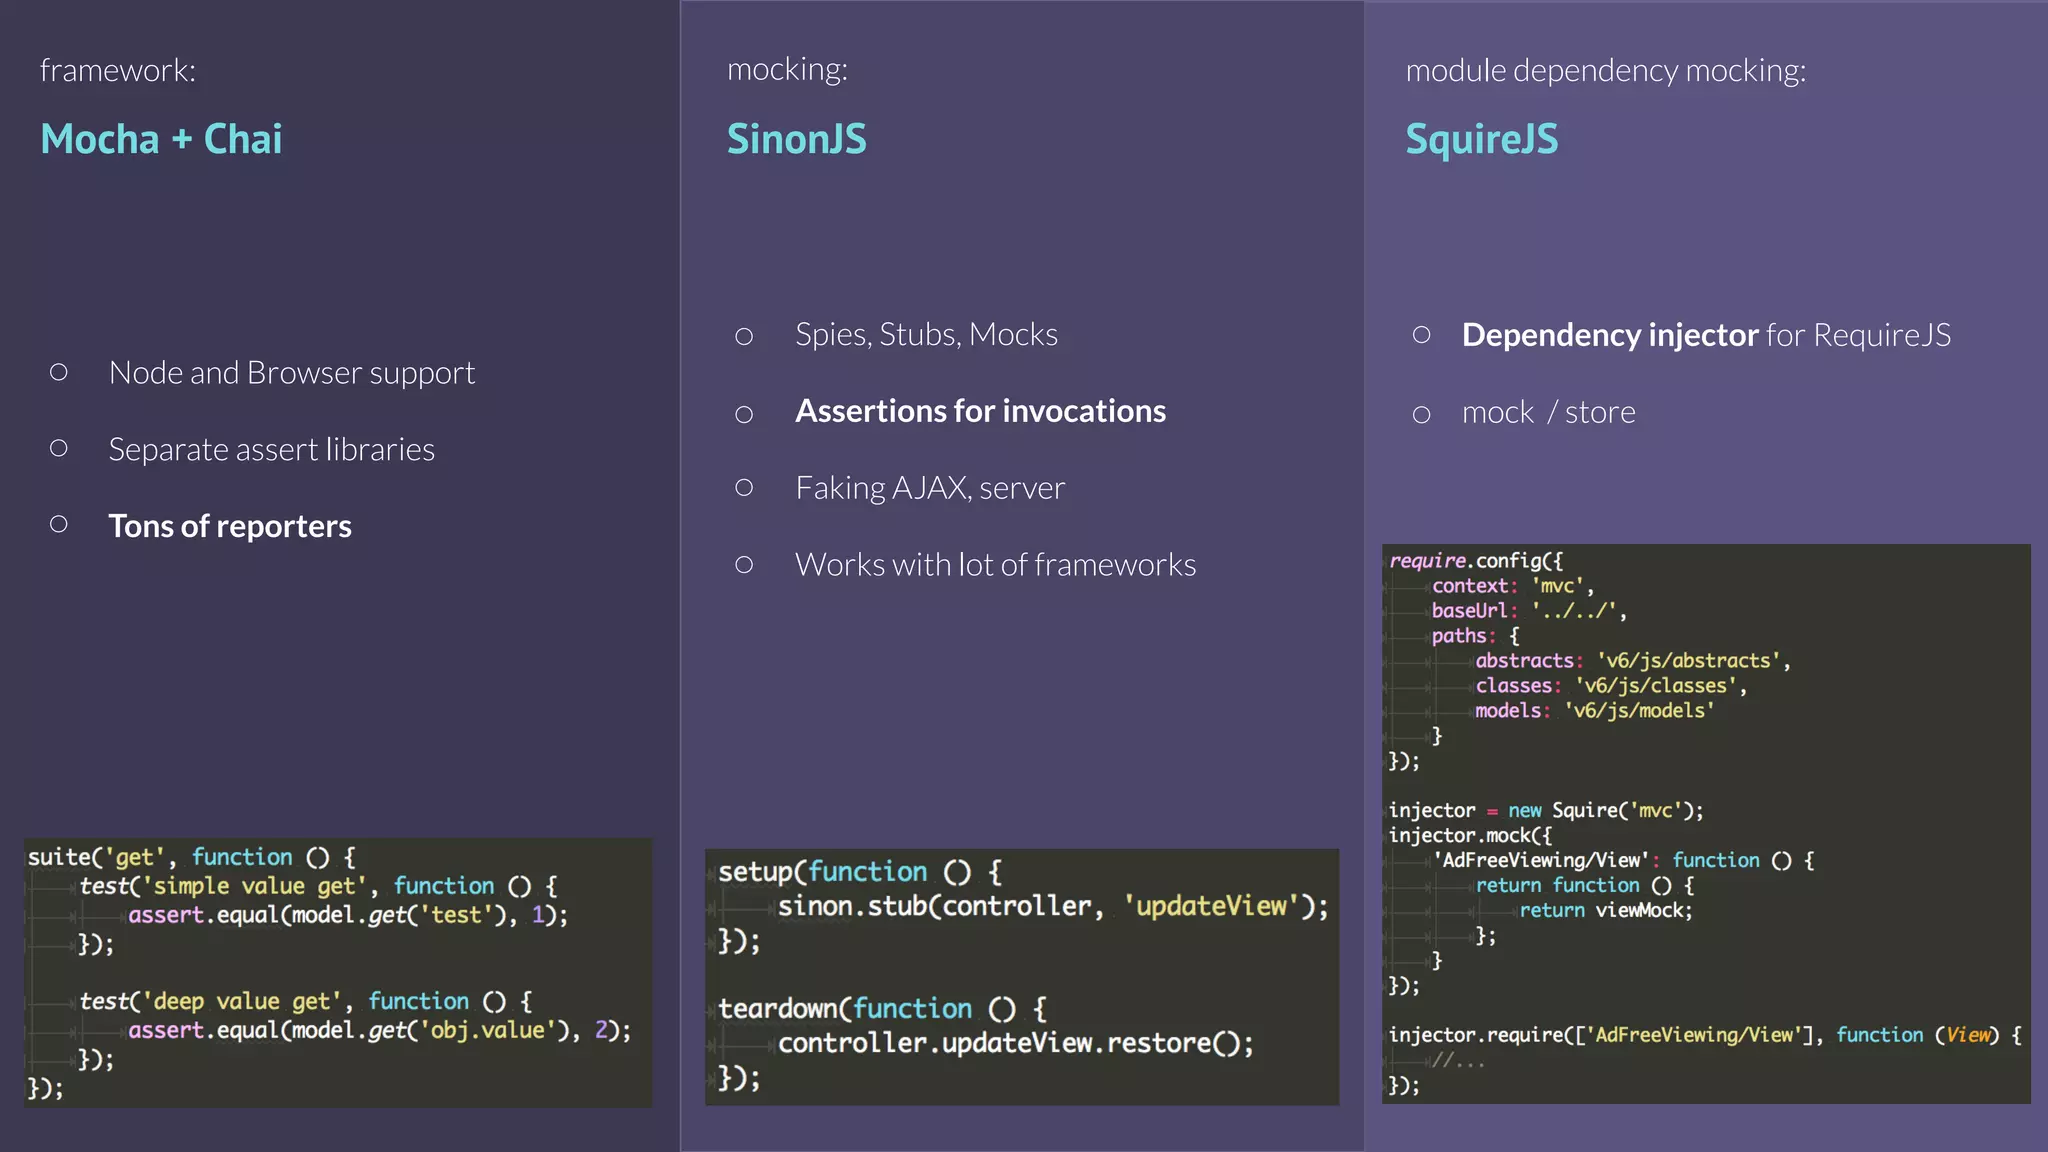The image size is (2048, 1152).
Task: Click the teardown(function () { code line
Action: tap(882, 1008)
